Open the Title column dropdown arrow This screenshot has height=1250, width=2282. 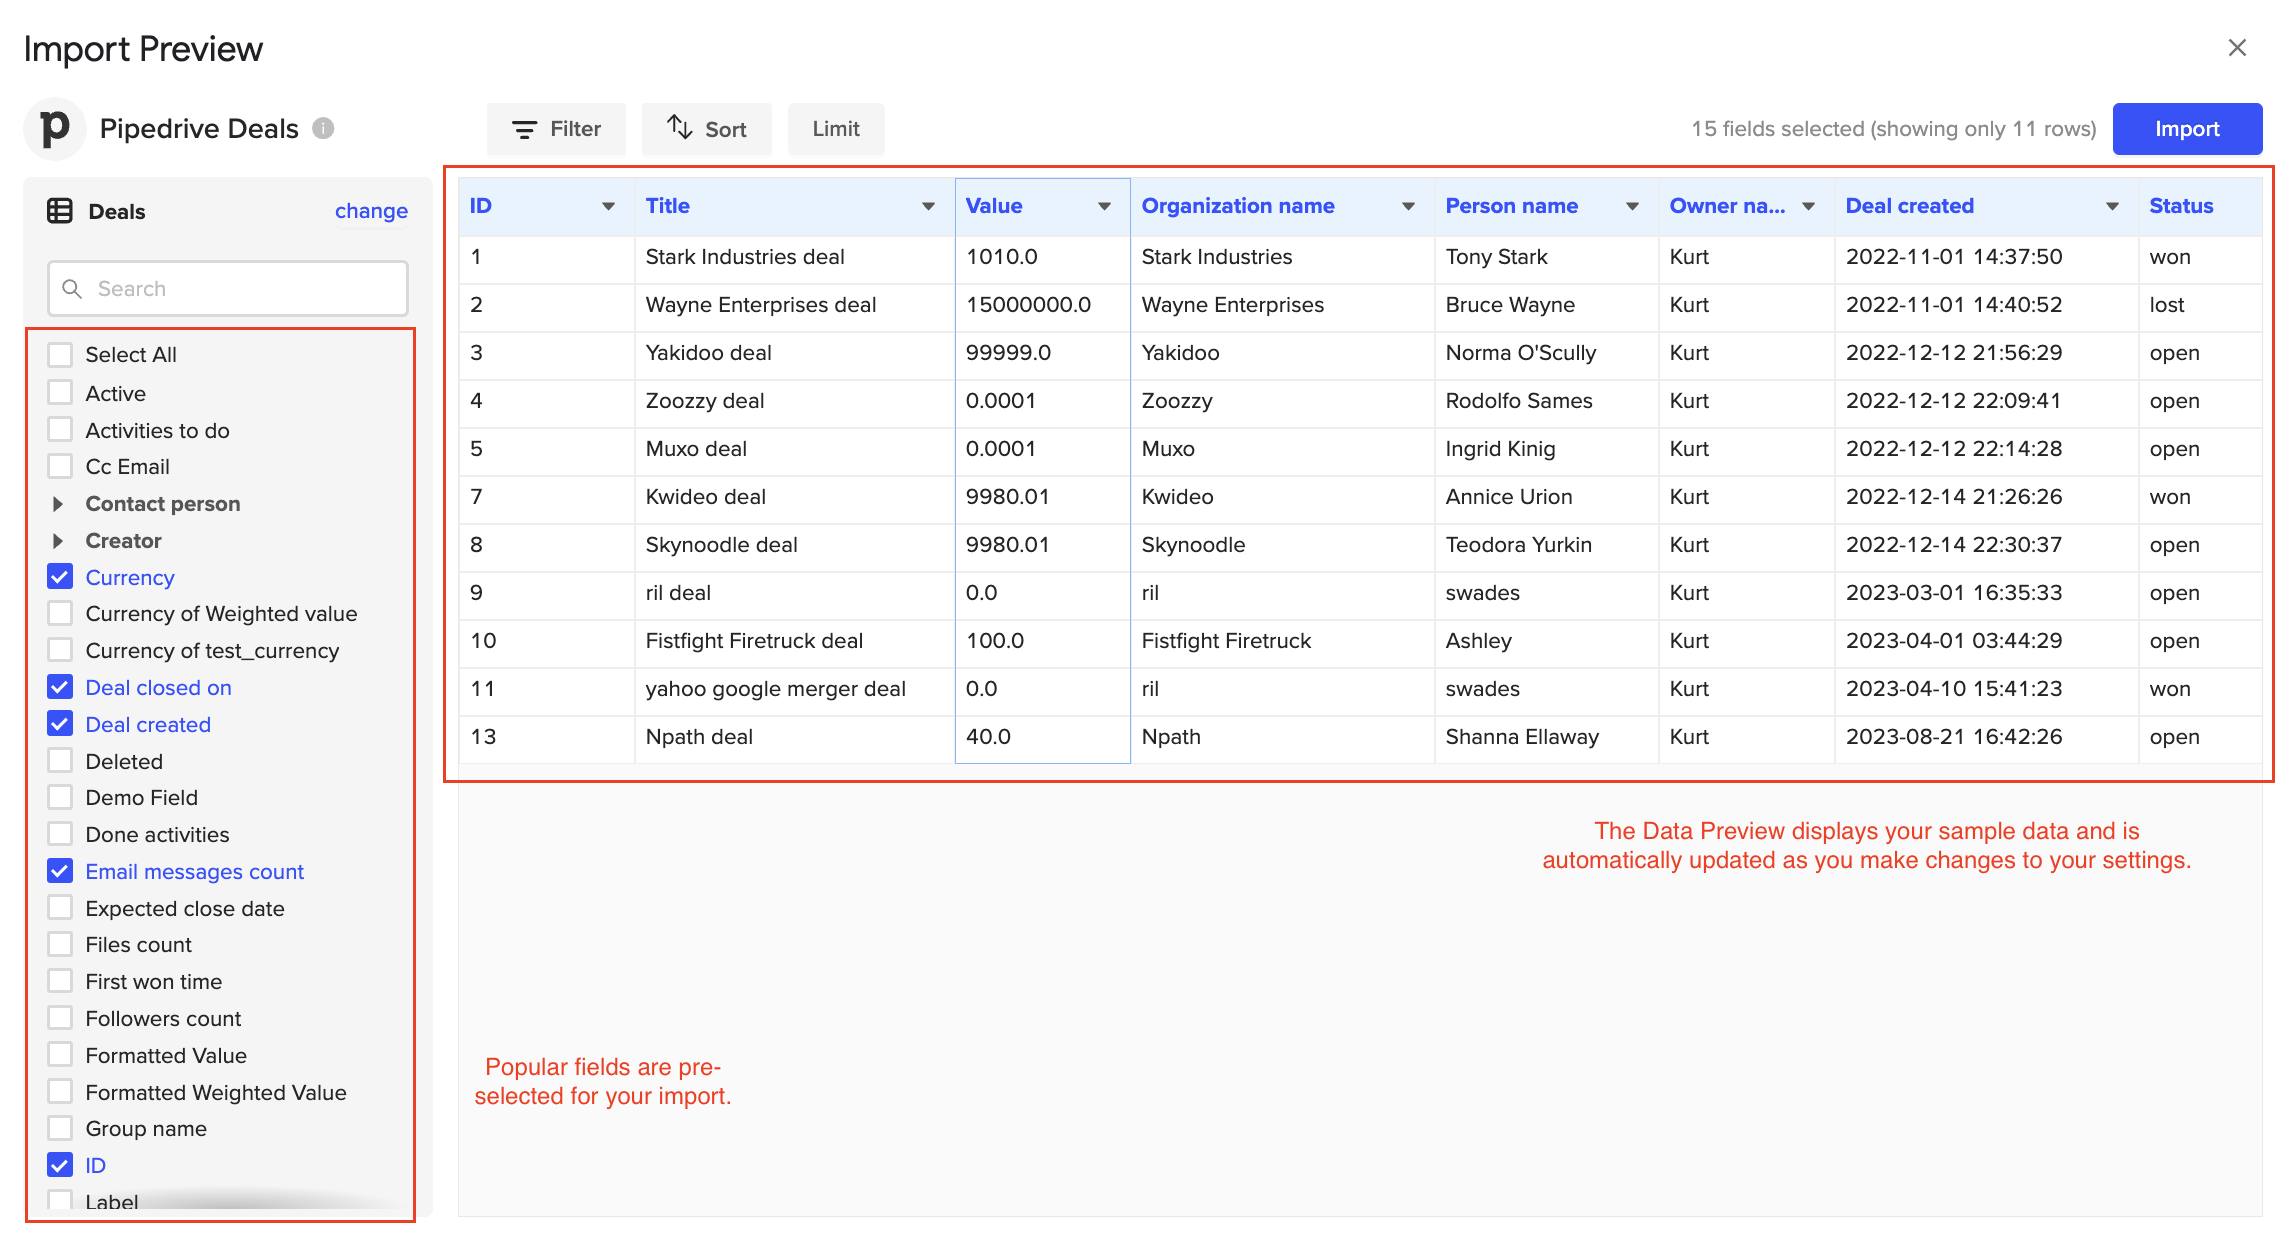pos(928,206)
